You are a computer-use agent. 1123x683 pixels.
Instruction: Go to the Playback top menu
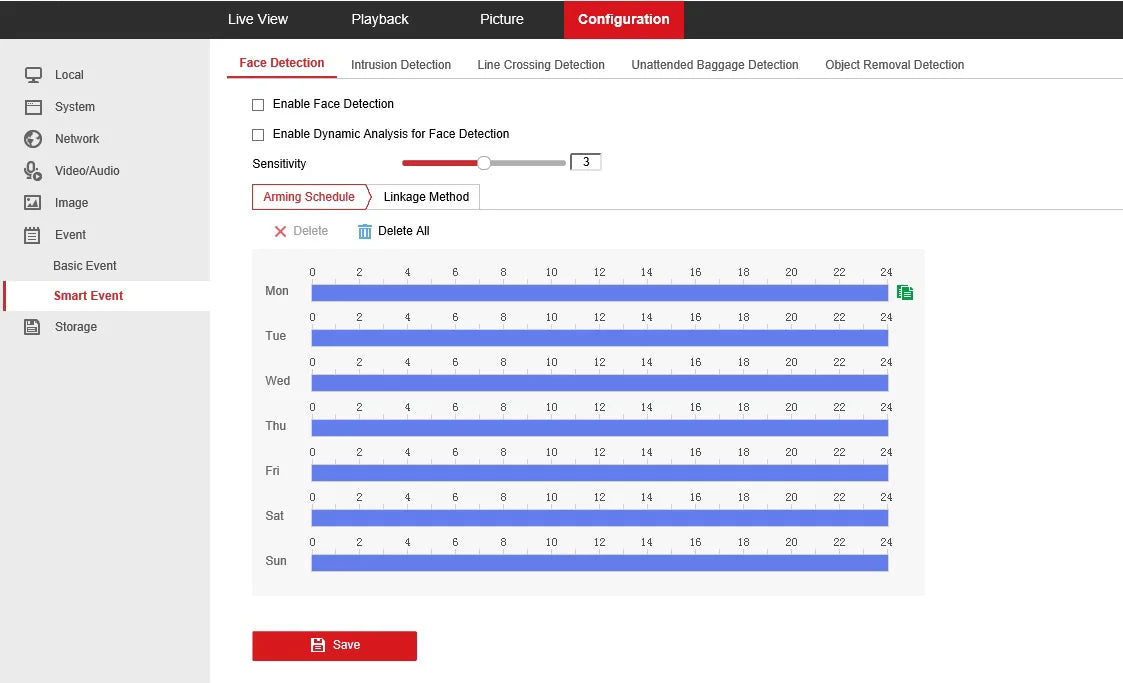click(x=380, y=19)
